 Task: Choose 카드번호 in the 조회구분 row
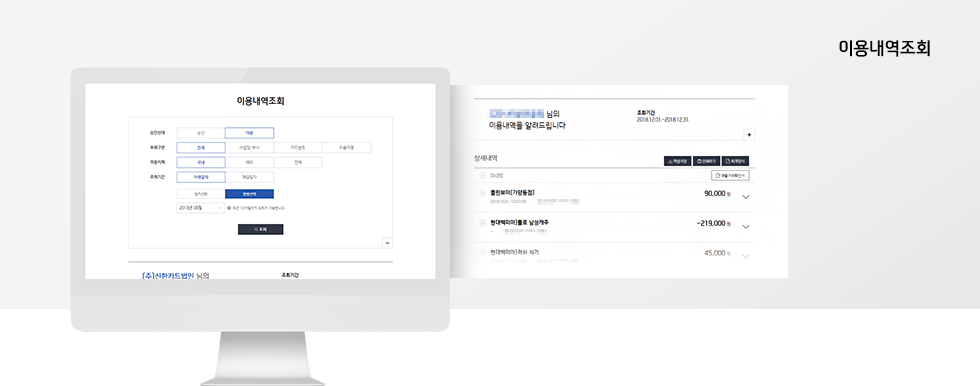click(x=298, y=148)
